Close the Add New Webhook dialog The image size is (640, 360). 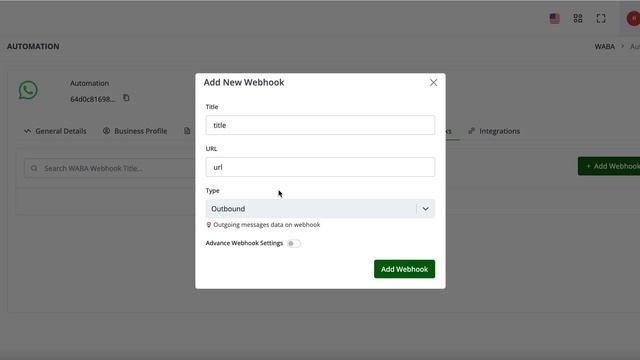tap(433, 82)
